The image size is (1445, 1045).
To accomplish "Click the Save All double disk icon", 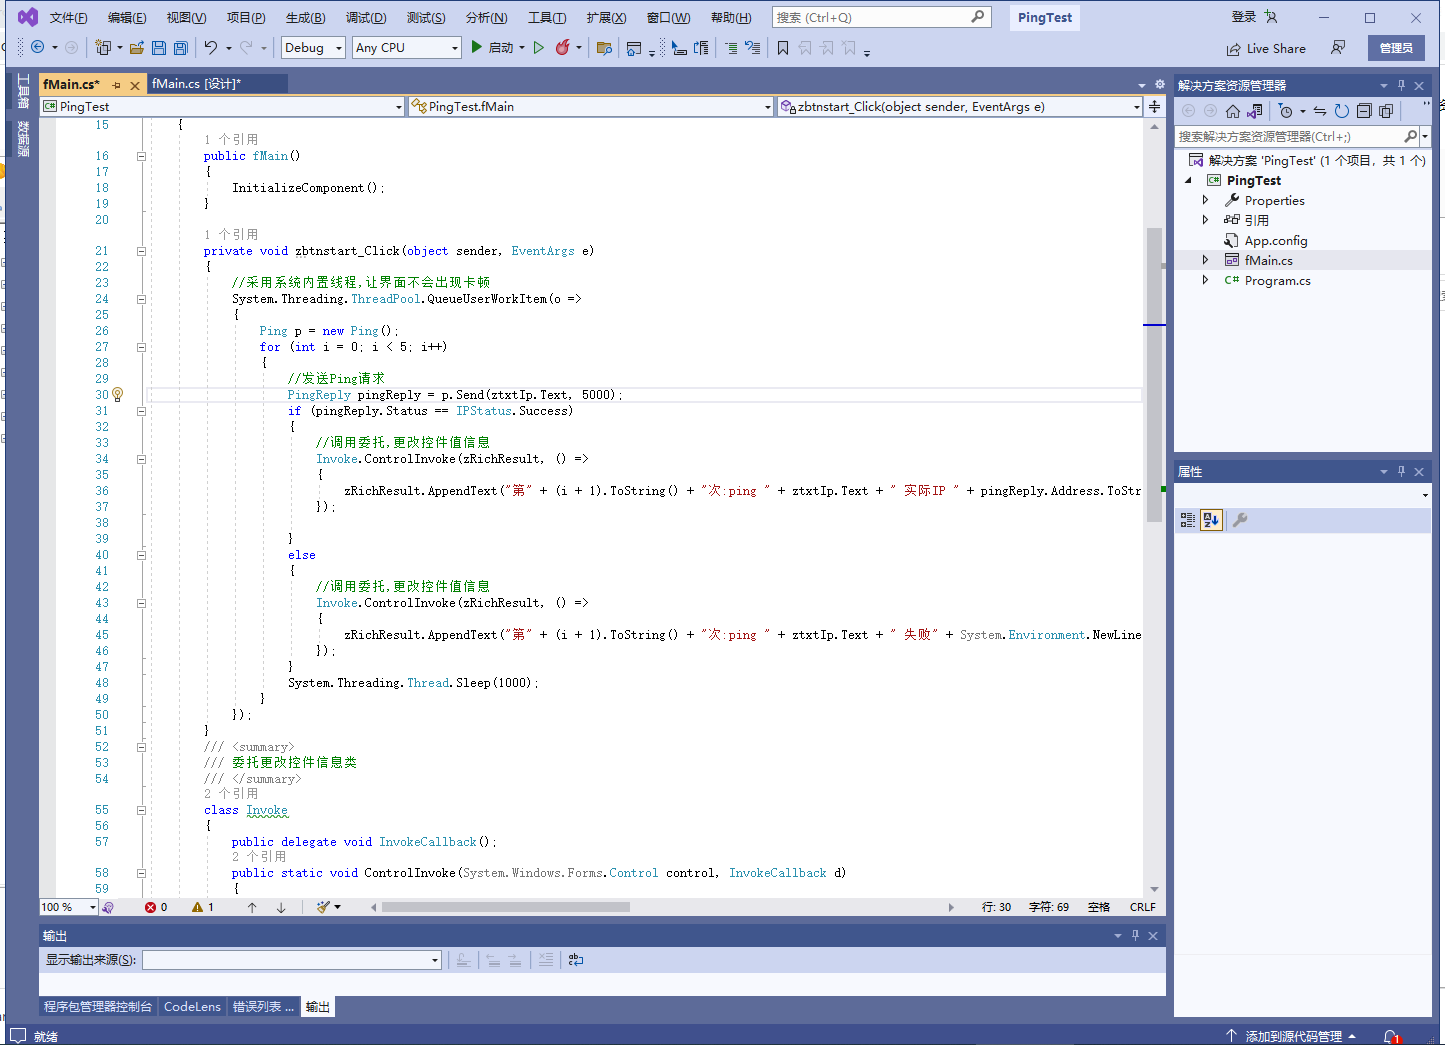I will [181, 47].
